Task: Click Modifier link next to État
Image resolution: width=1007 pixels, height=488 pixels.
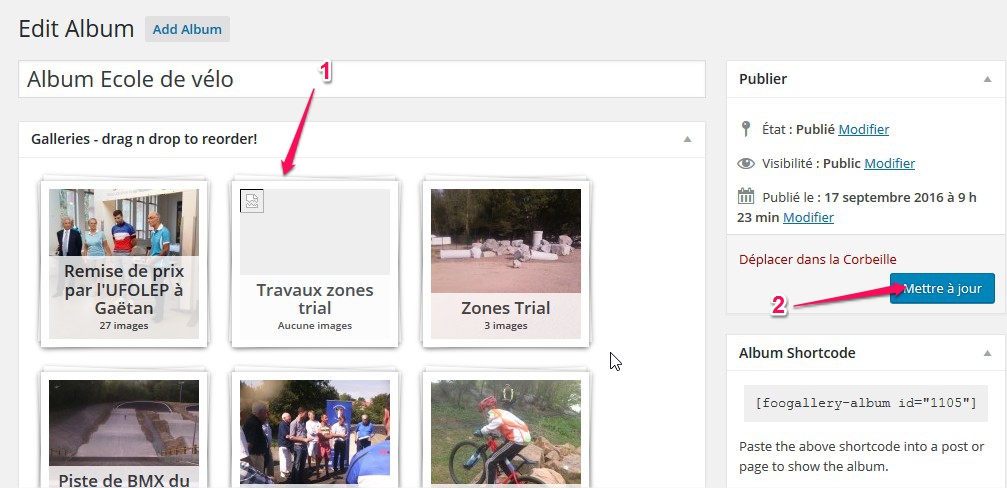Action: 863,129
